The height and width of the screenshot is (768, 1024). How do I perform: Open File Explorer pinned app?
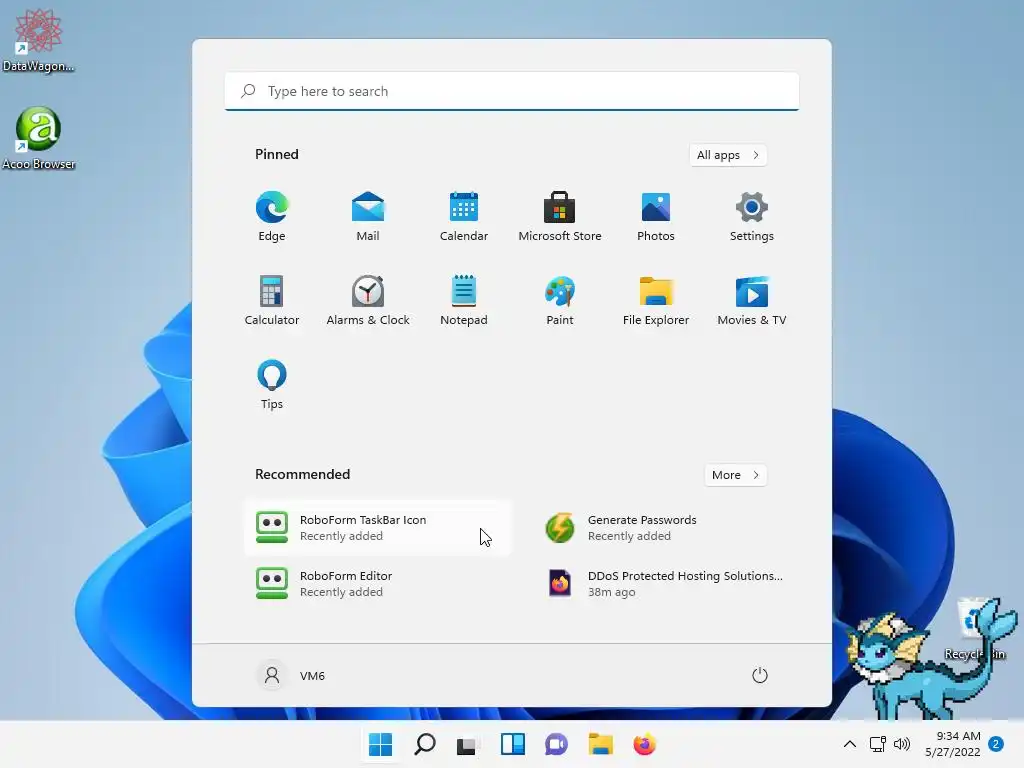click(x=656, y=300)
